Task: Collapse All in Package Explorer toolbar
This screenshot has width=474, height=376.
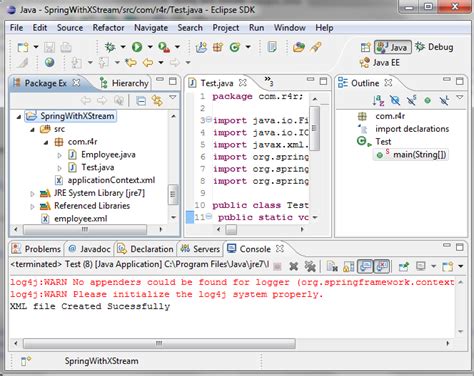Action: [x=141, y=100]
